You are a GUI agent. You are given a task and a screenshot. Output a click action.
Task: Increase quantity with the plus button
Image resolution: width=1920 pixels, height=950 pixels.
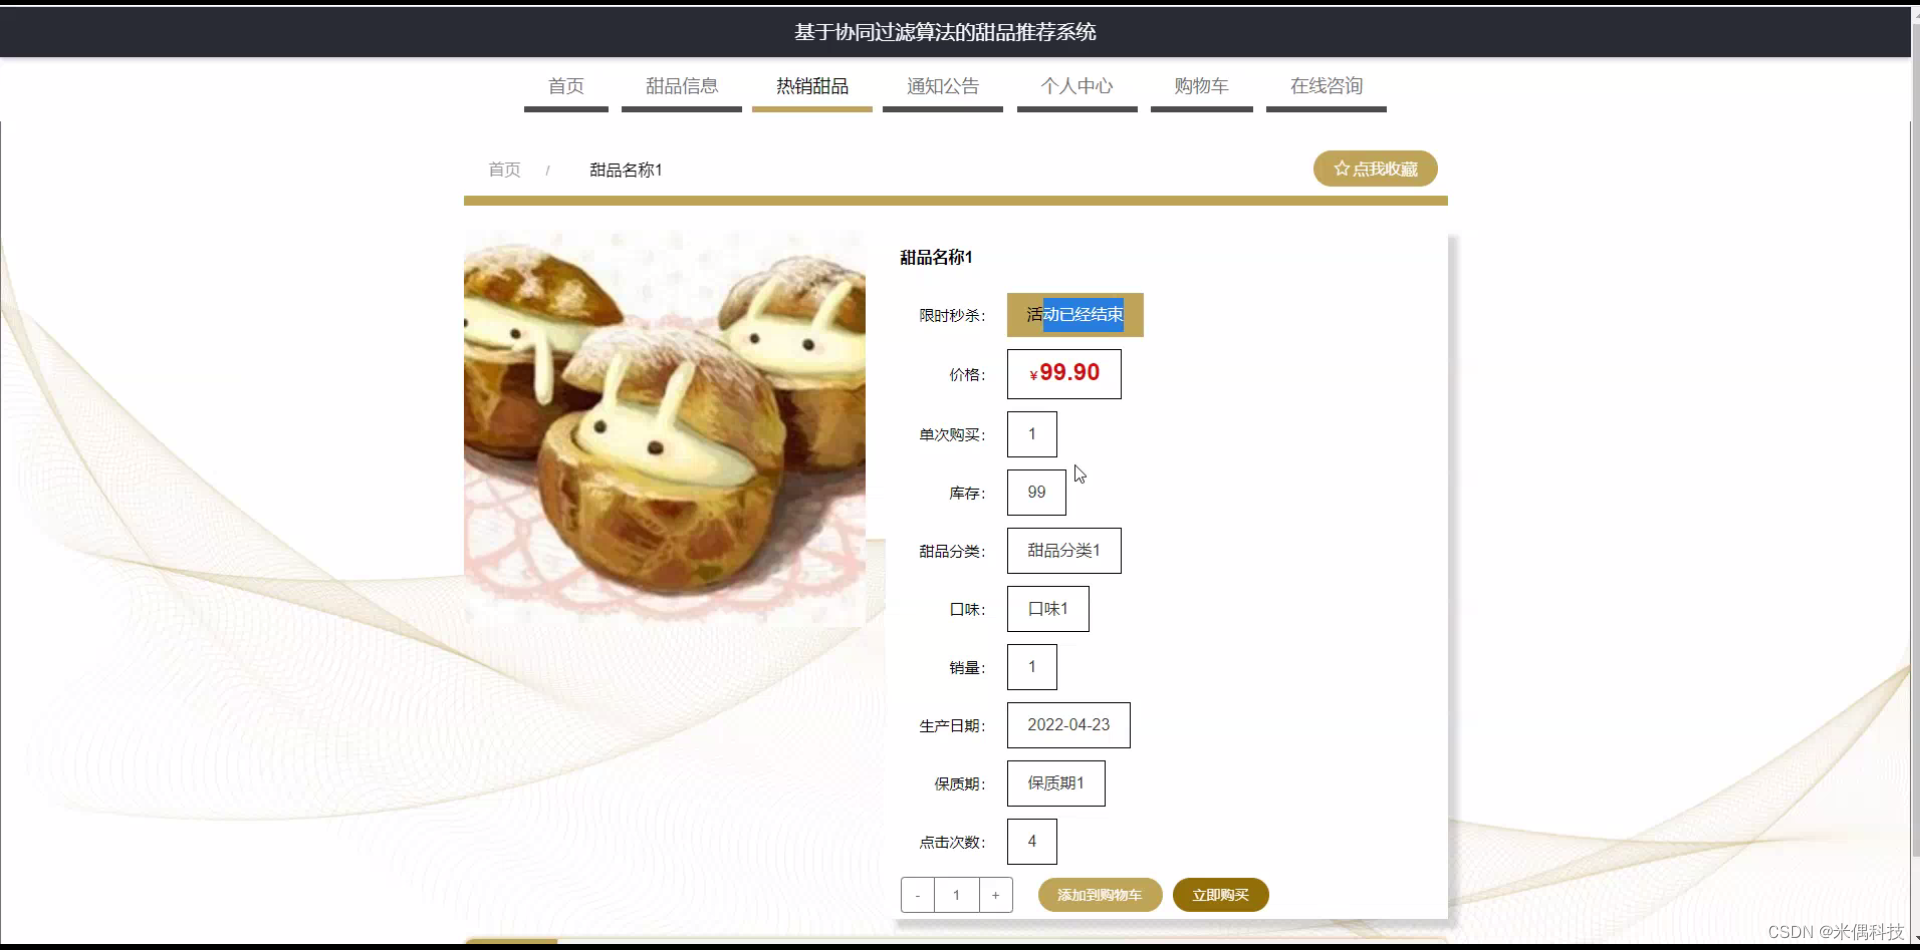[x=996, y=895]
